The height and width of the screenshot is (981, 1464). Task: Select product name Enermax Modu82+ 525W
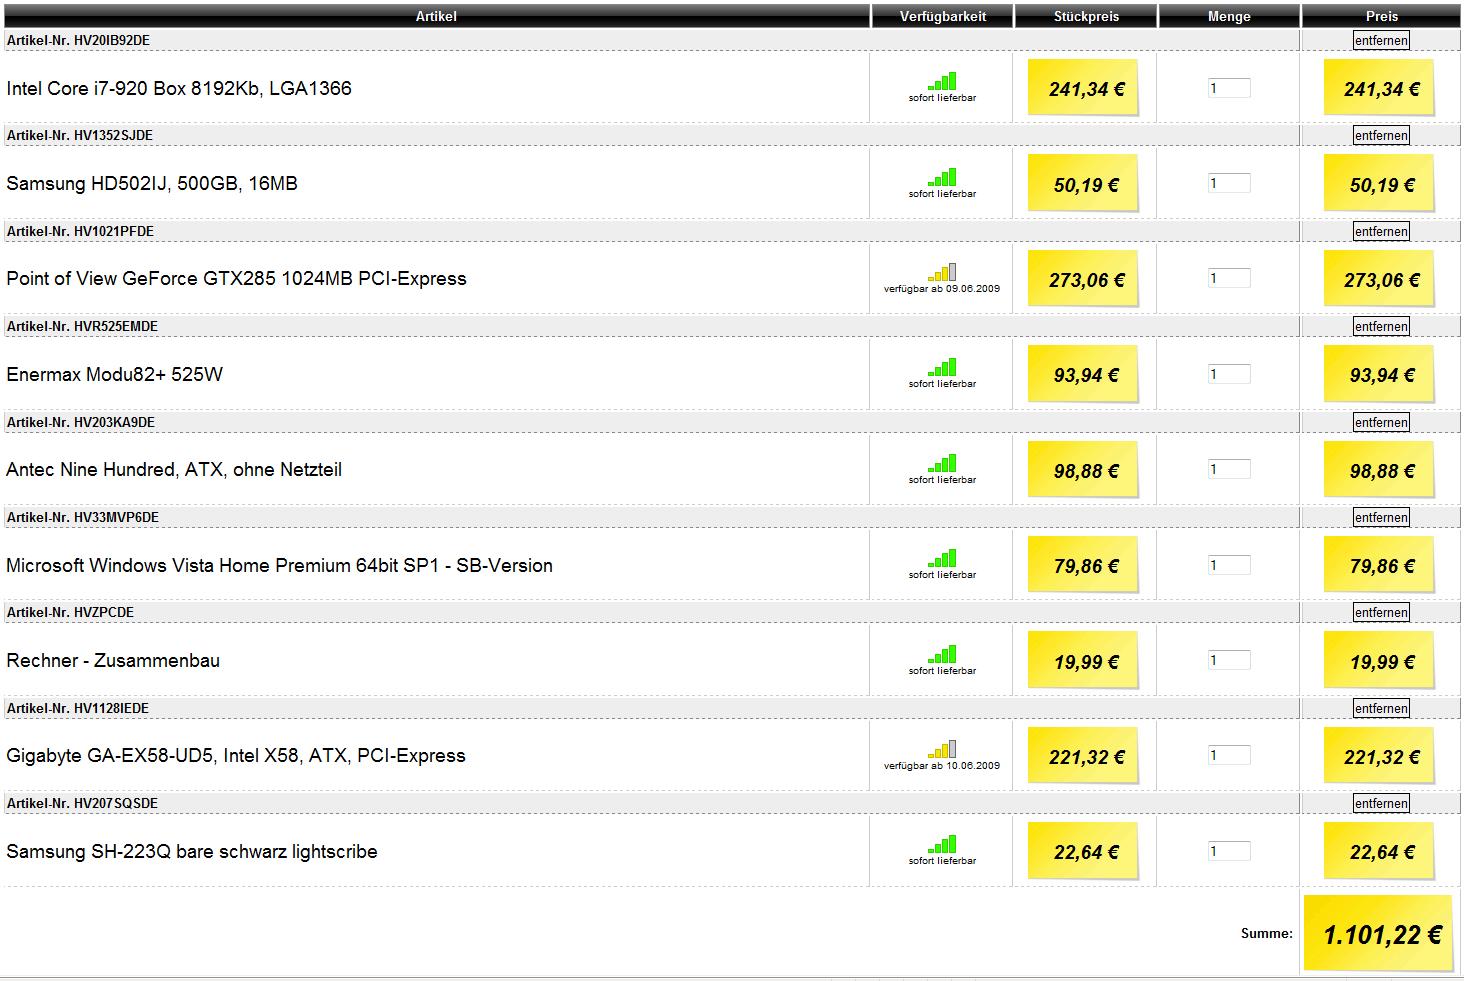[x=114, y=374]
